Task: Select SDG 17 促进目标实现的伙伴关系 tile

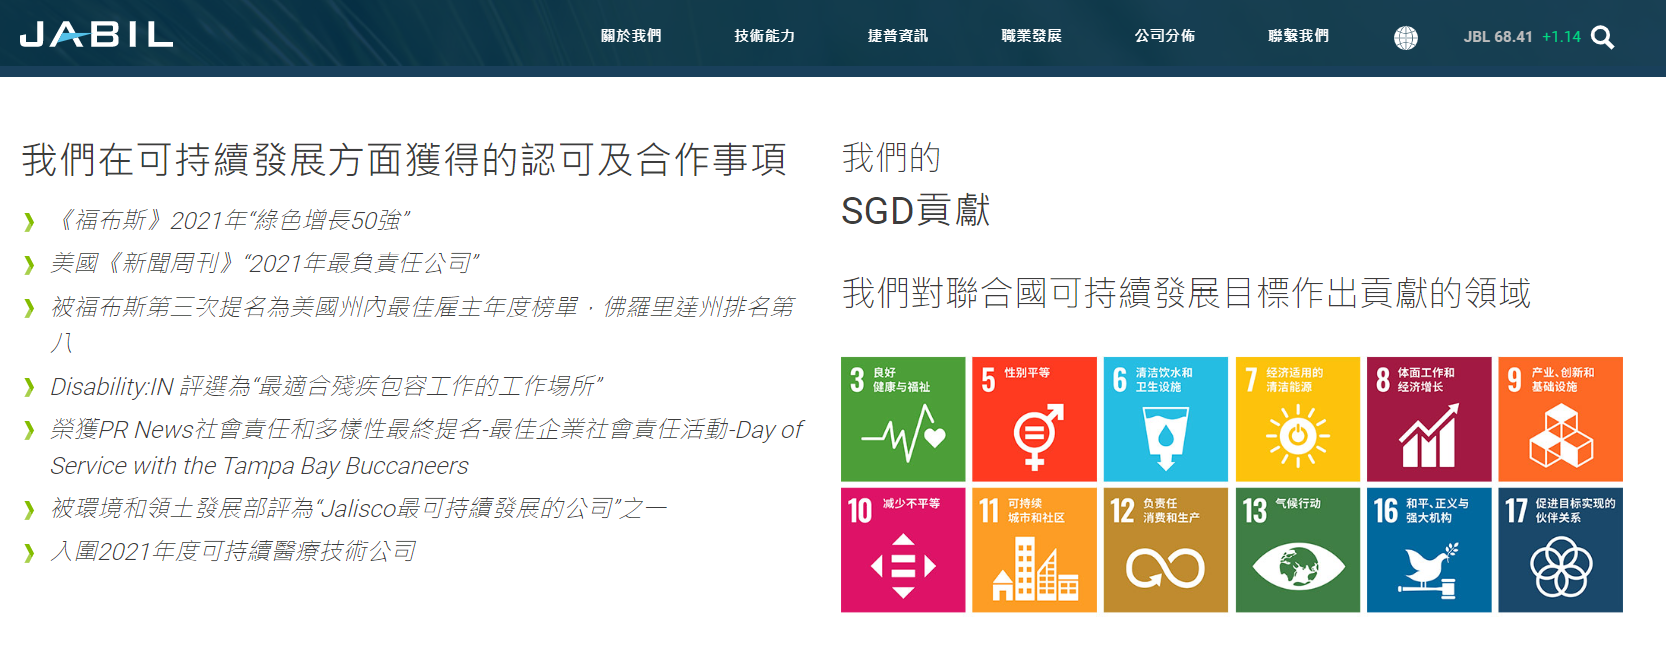Action: coord(1560,550)
